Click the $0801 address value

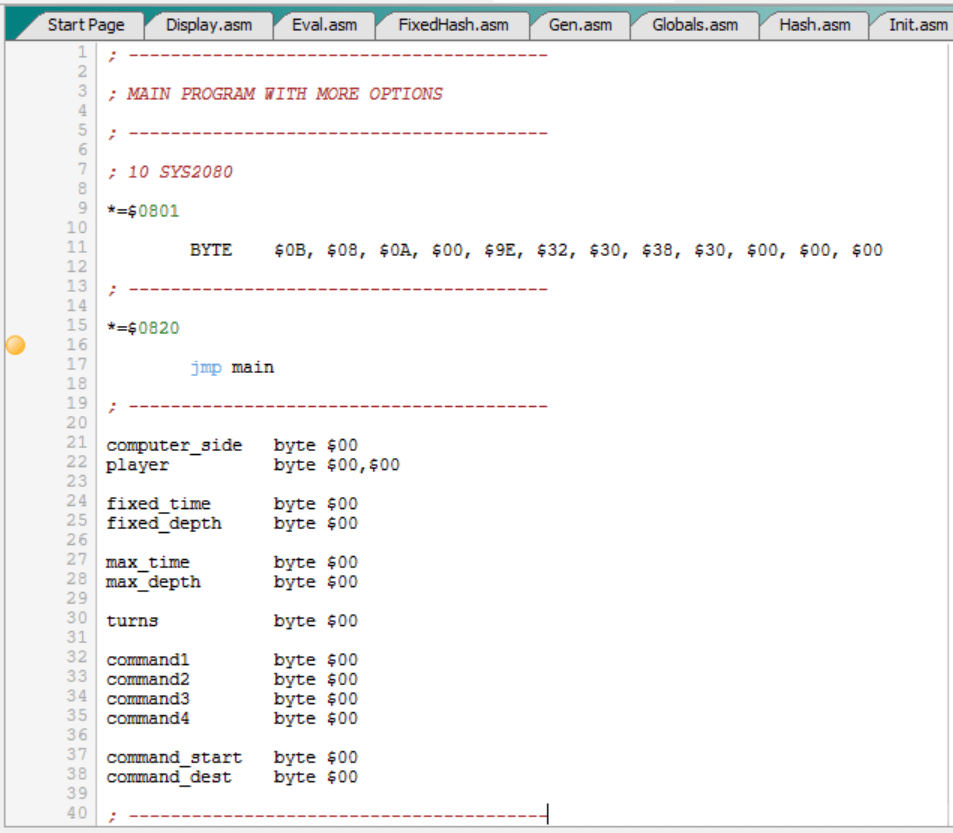coord(153,211)
